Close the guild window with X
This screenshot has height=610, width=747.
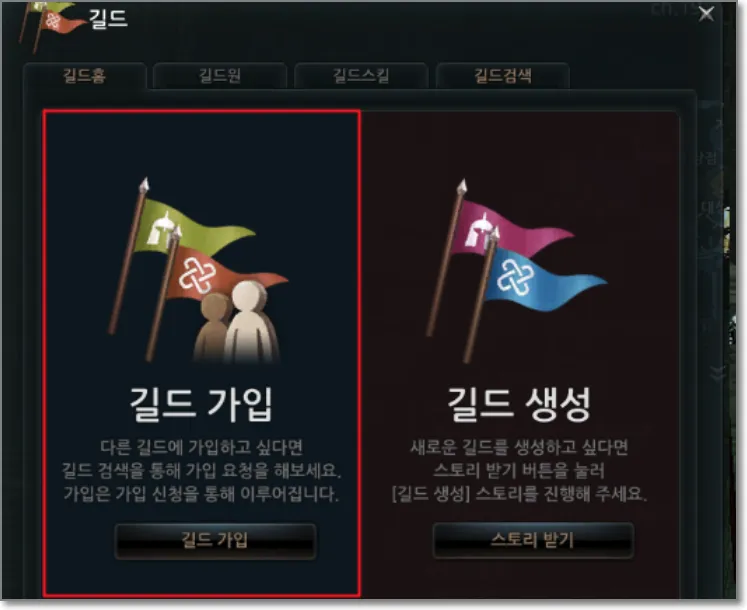706,14
